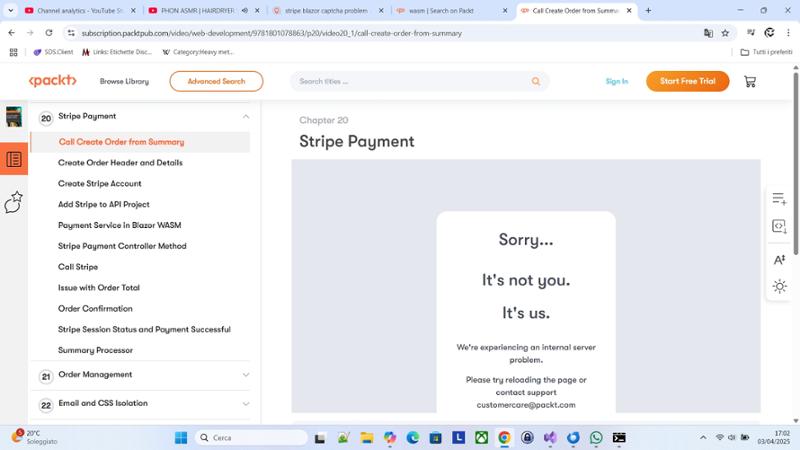This screenshot has height=450, width=800.
Task: Open the tab search dropdown arrow
Action: [x=10, y=10]
